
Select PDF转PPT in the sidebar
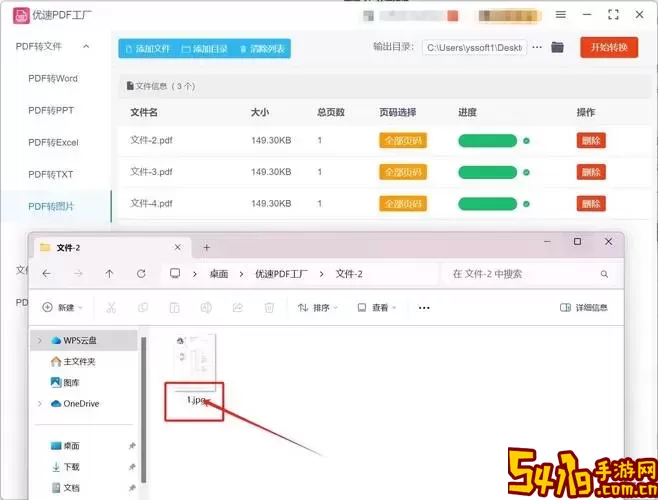[51, 110]
